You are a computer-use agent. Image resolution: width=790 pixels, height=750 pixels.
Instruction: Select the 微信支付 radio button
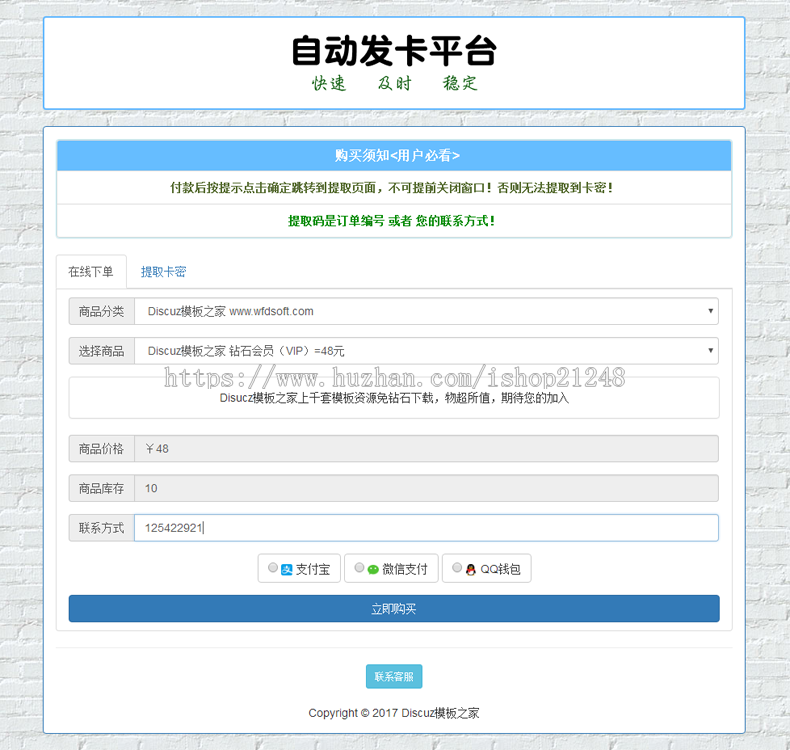pos(359,568)
